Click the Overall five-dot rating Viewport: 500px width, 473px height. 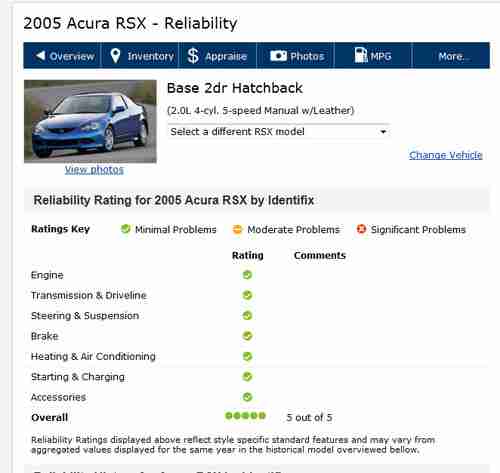coord(245,416)
